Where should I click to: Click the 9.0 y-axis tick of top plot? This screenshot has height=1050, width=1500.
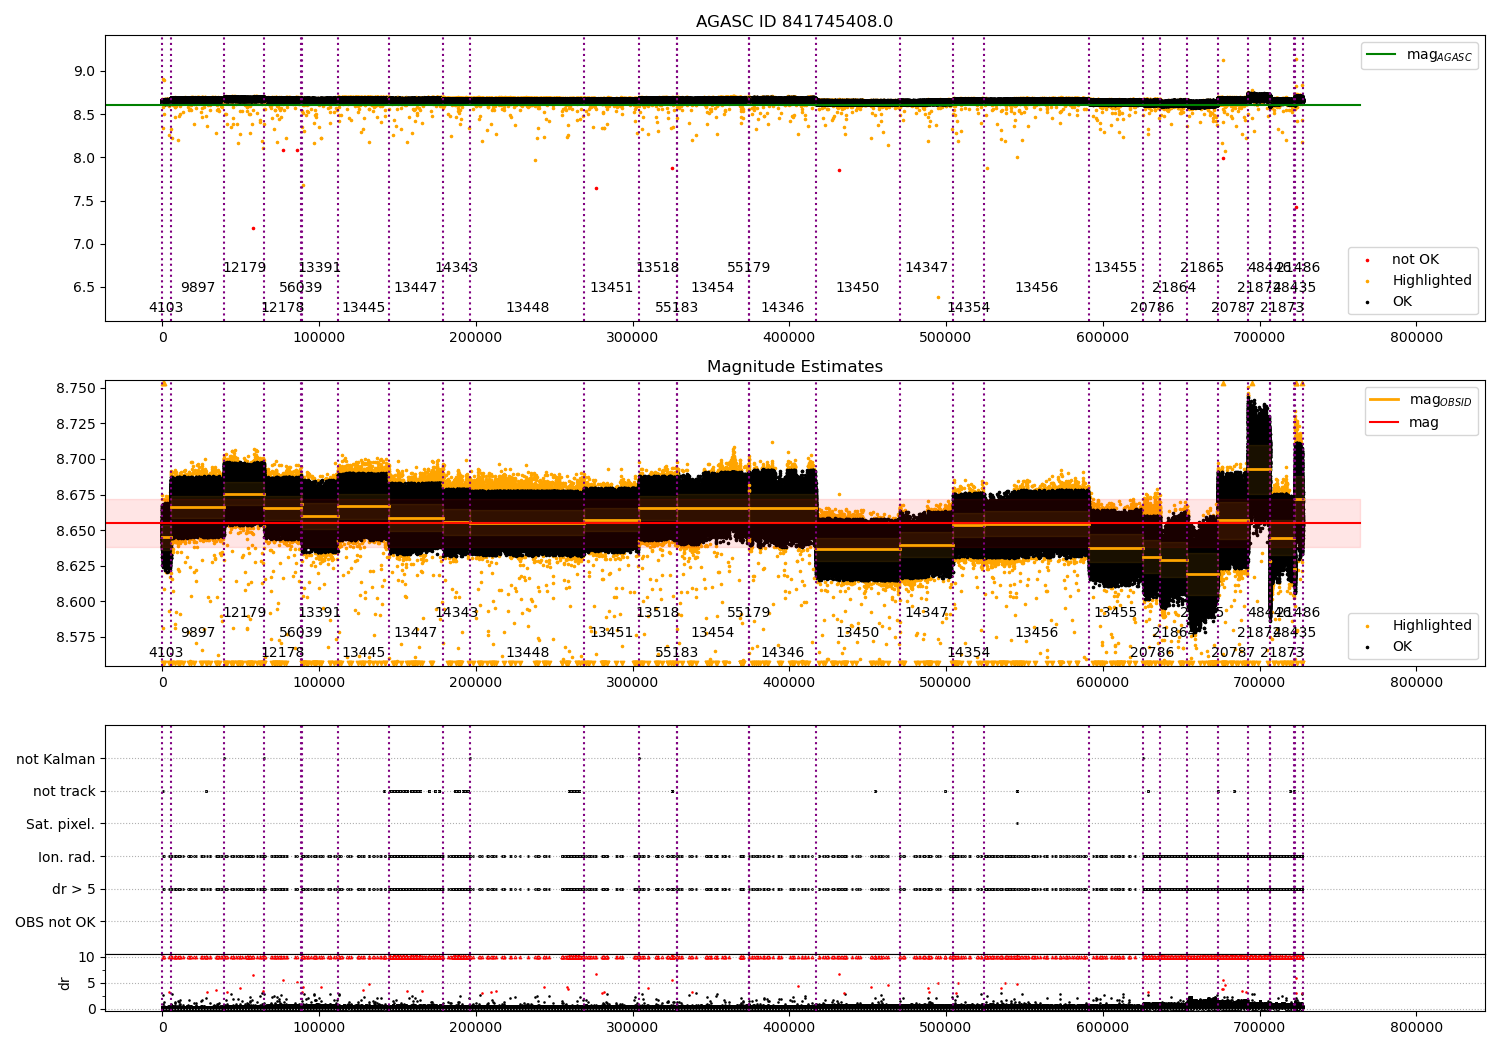[x=84, y=72]
